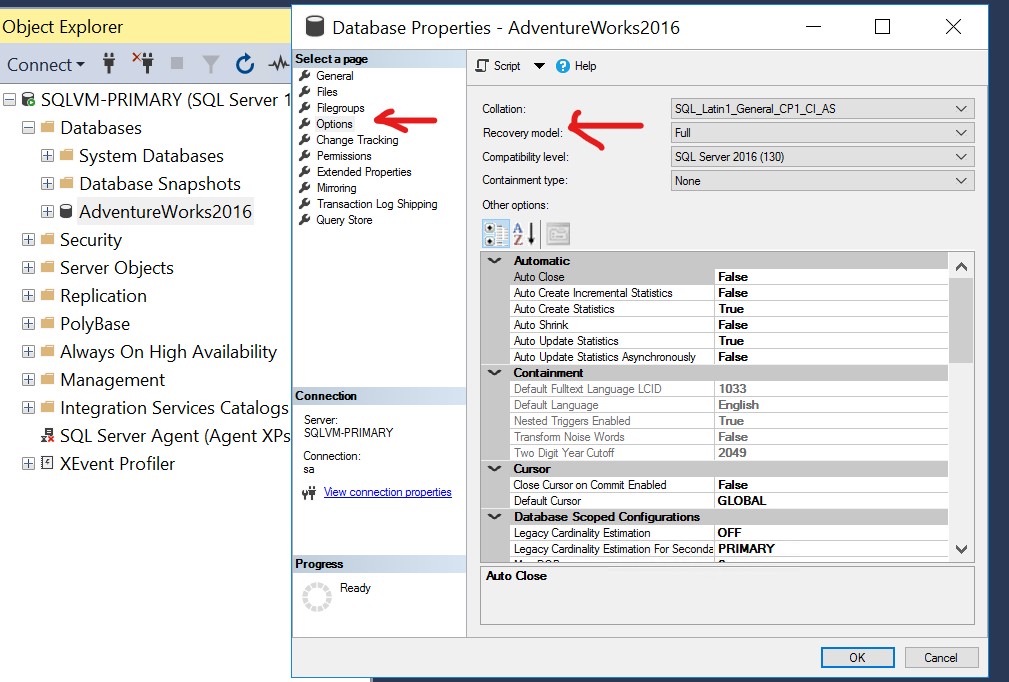Screen dimensions: 1009x682
Task: Open the General page
Action: (x=335, y=75)
